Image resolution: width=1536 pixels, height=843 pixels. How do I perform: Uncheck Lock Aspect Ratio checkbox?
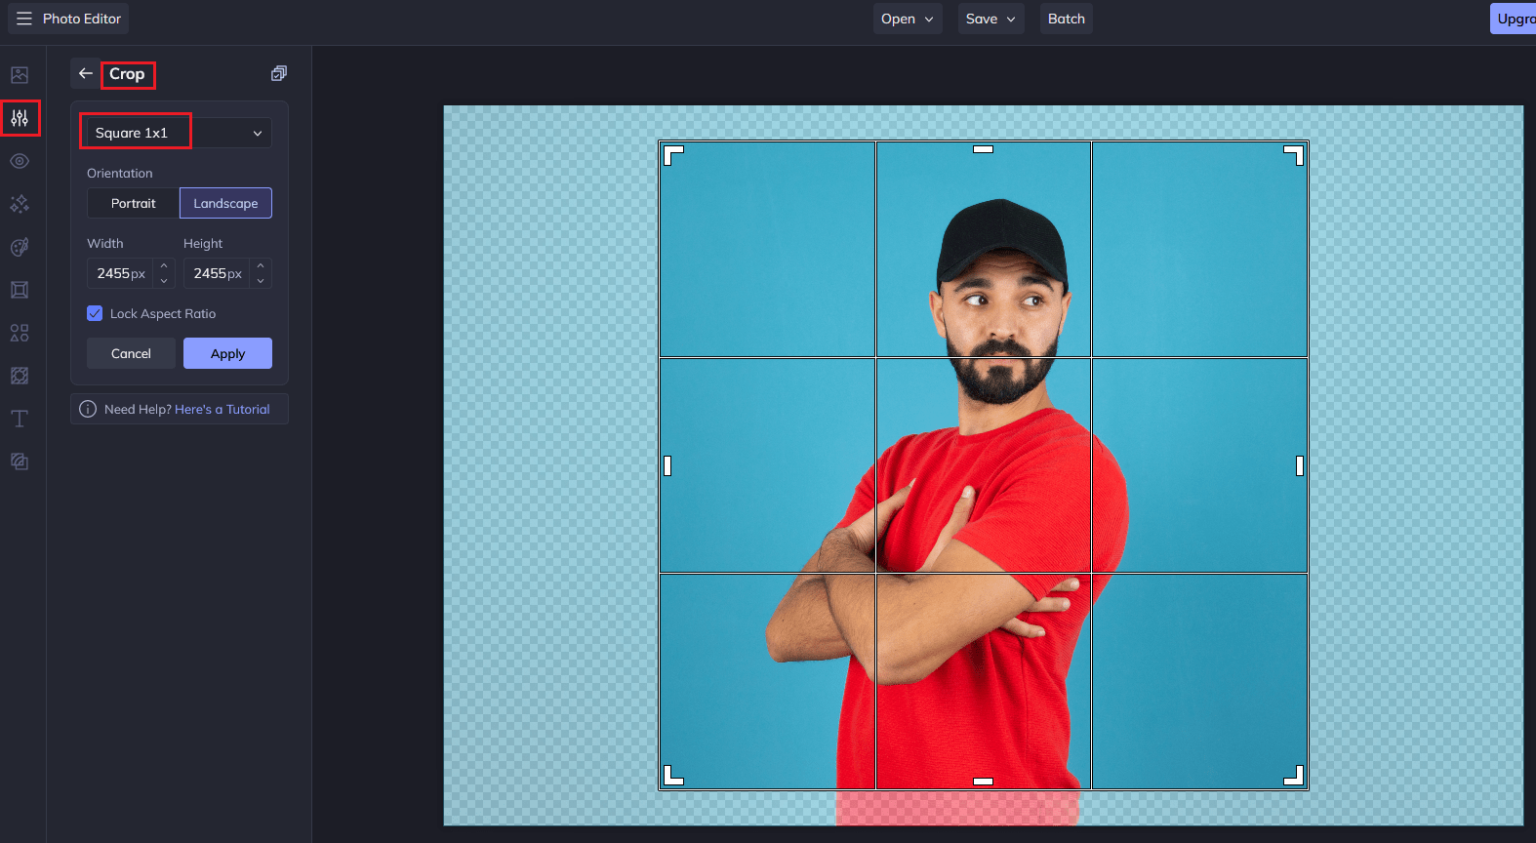click(x=95, y=314)
